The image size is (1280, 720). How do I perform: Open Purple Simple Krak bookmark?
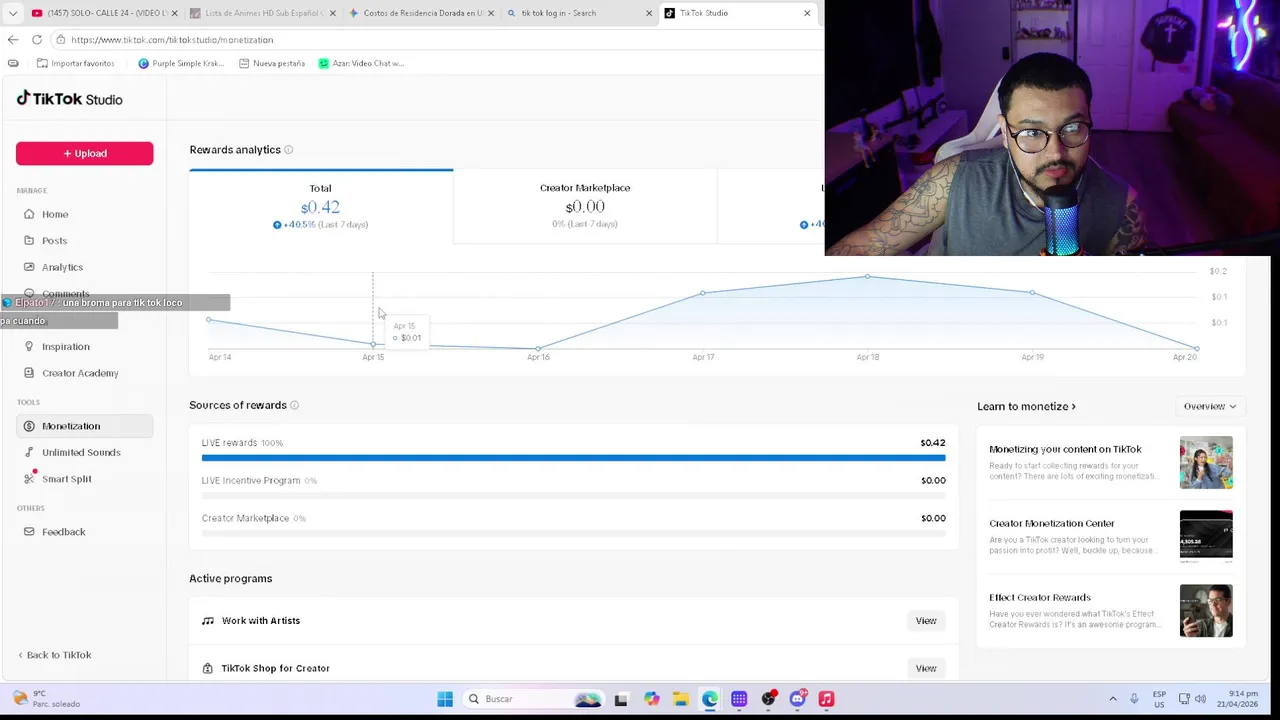181,63
